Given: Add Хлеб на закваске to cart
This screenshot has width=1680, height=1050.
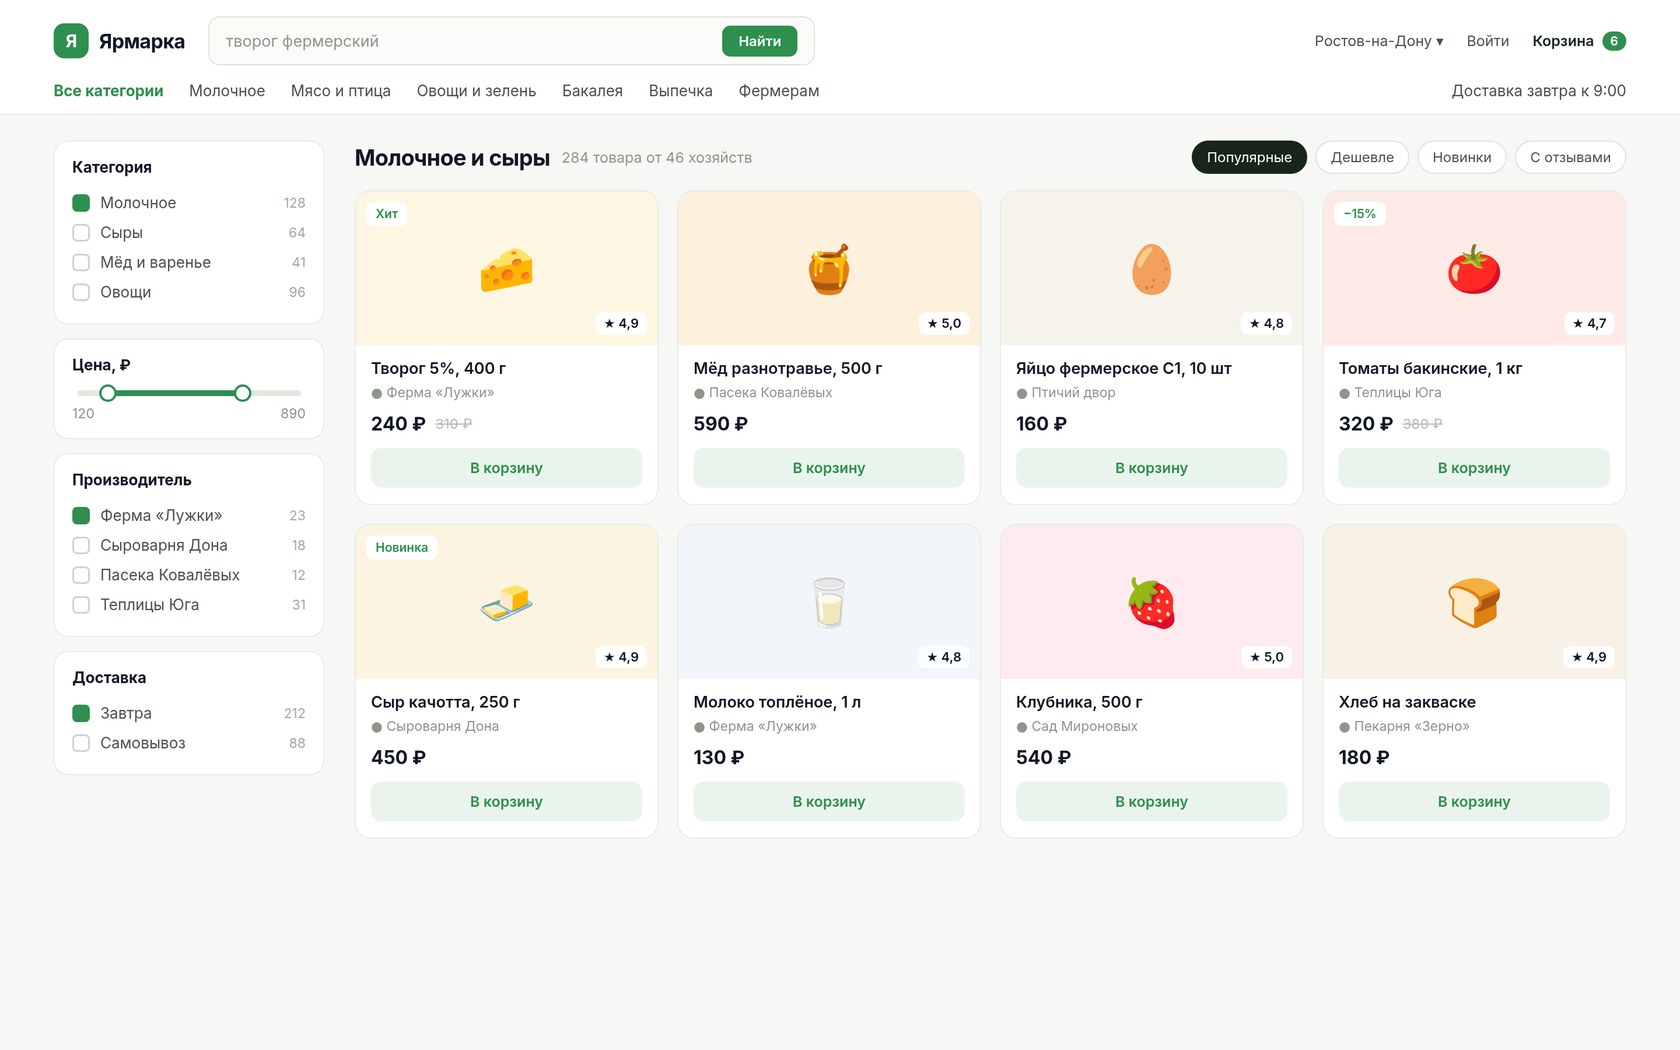Looking at the screenshot, I should coord(1474,802).
